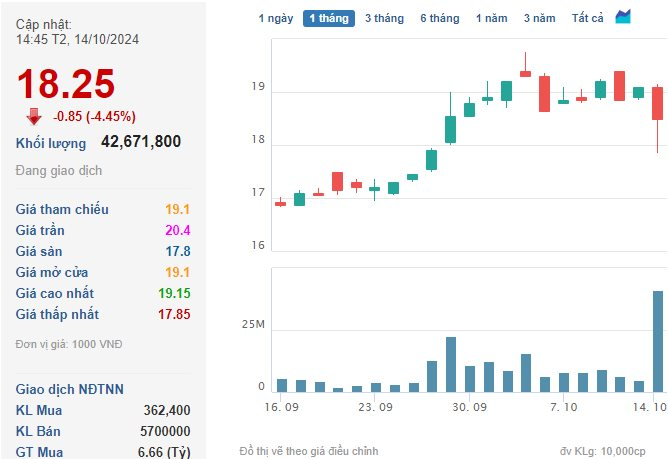Click the Giá thấp nhất value 17.85

point(174,314)
